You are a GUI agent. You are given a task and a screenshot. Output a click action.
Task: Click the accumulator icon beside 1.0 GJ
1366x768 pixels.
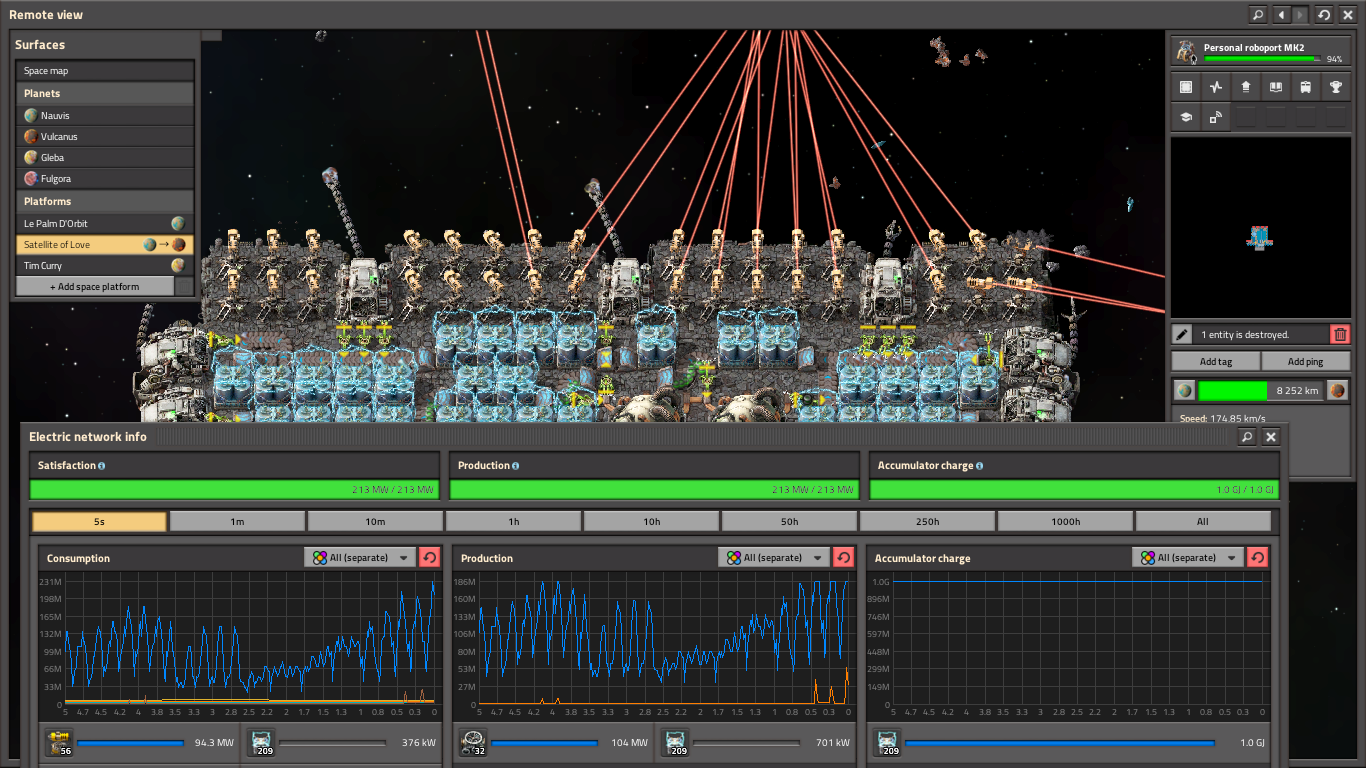tap(887, 742)
